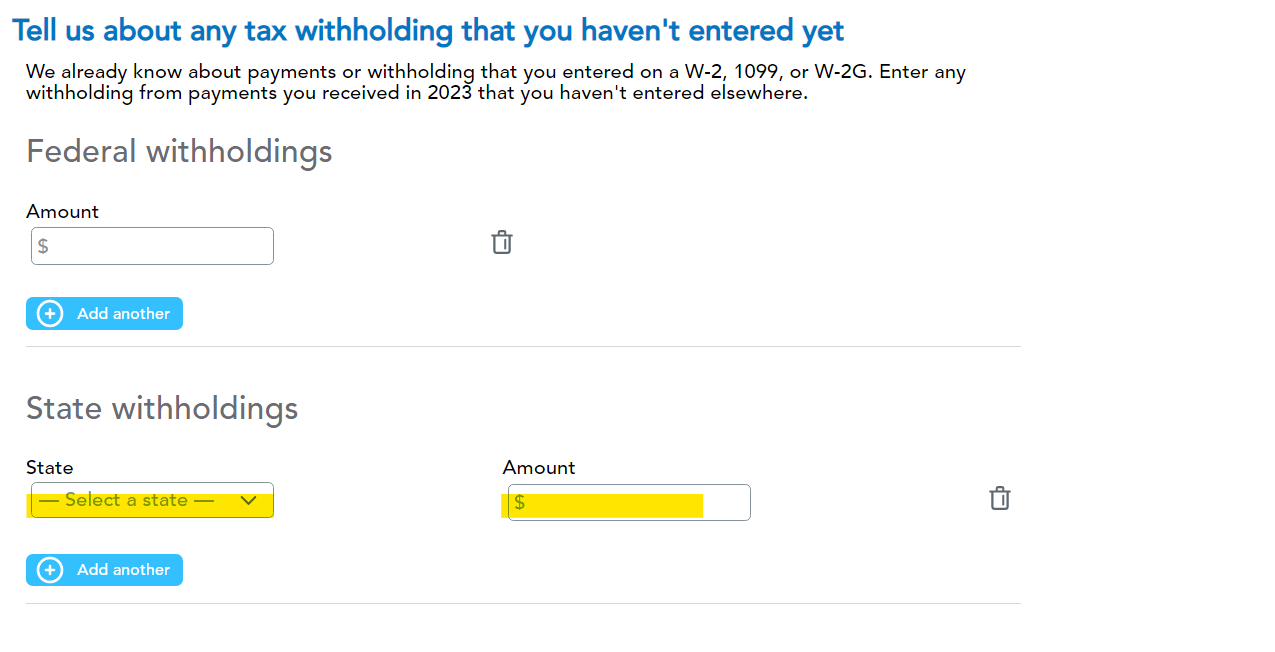The width and height of the screenshot is (1275, 652).
Task: Delete the state withholding entry with trash icon
Action: pos(1000,499)
